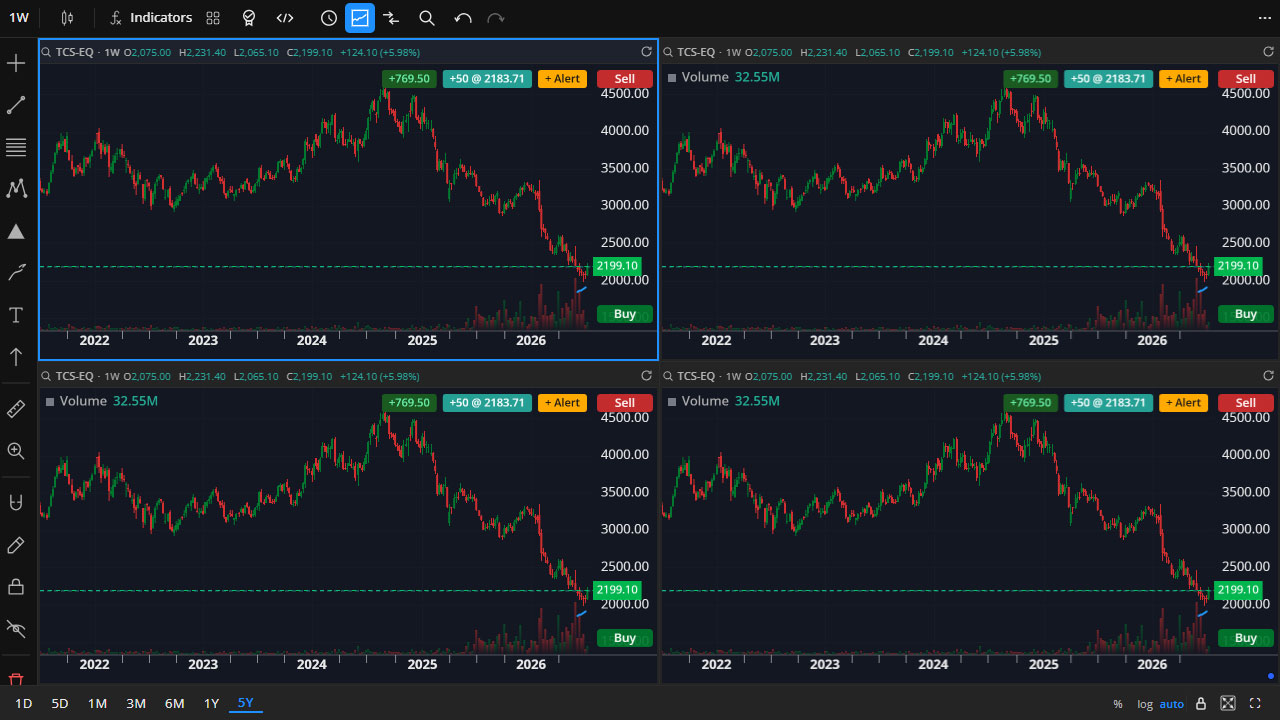
Task: Toggle the scale lock icon in bottom bar
Action: pyautogui.click(x=1201, y=703)
